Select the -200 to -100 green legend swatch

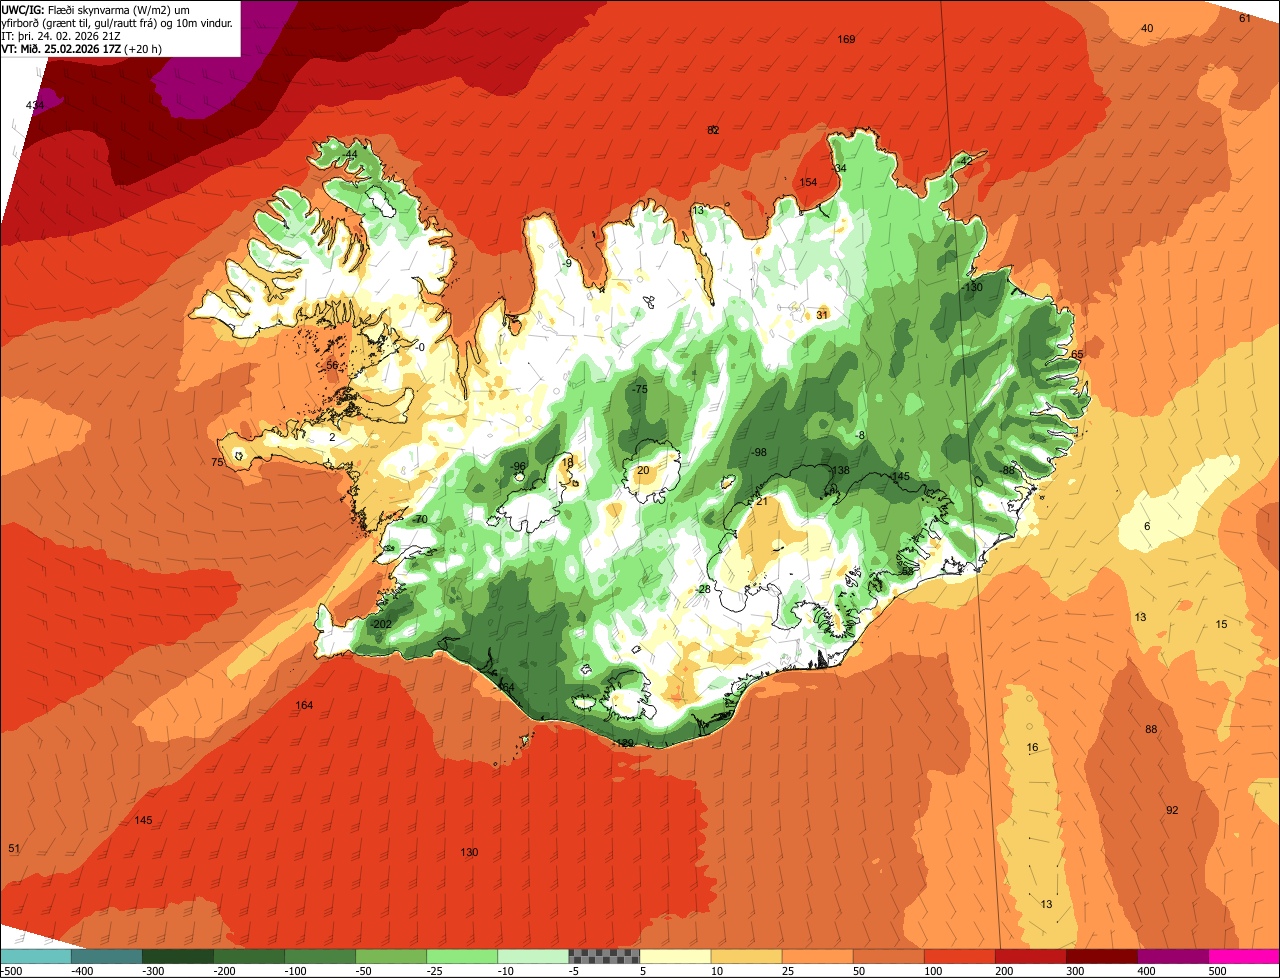tap(249, 956)
